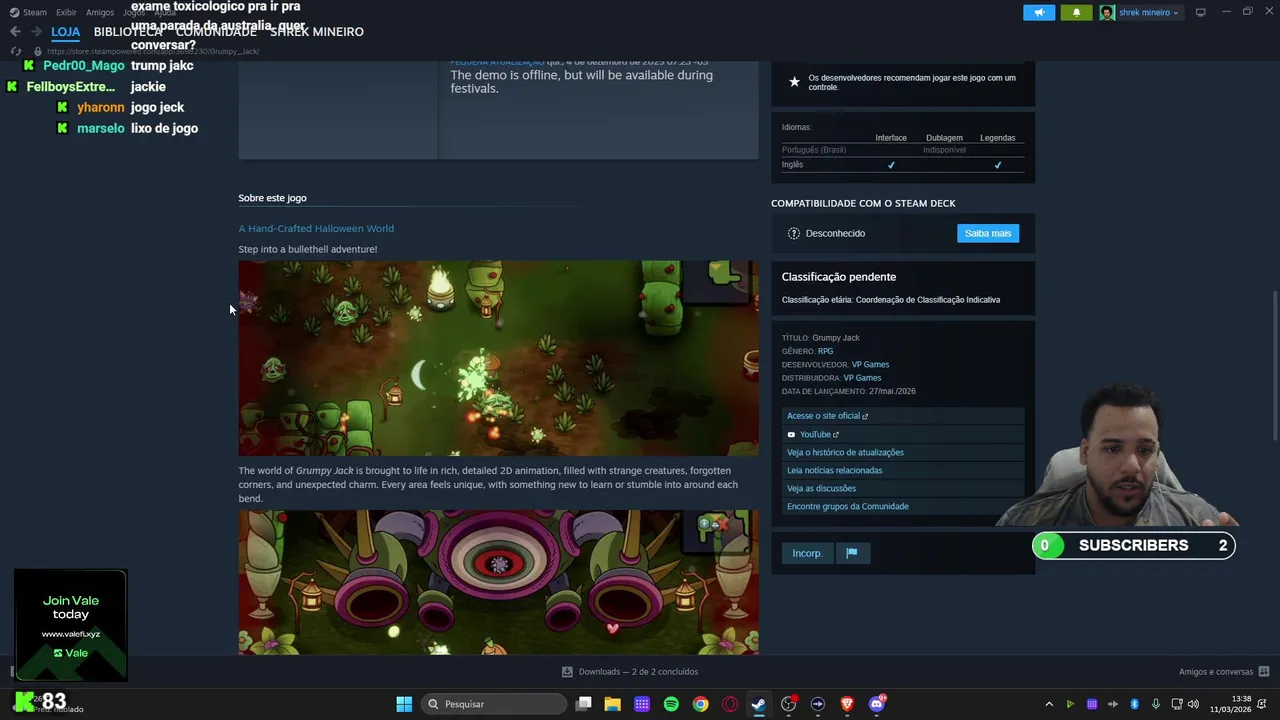The image size is (1280, 720).
Task: Open Google Chrome from the taskbar
Action: click(x=700, y=704)
